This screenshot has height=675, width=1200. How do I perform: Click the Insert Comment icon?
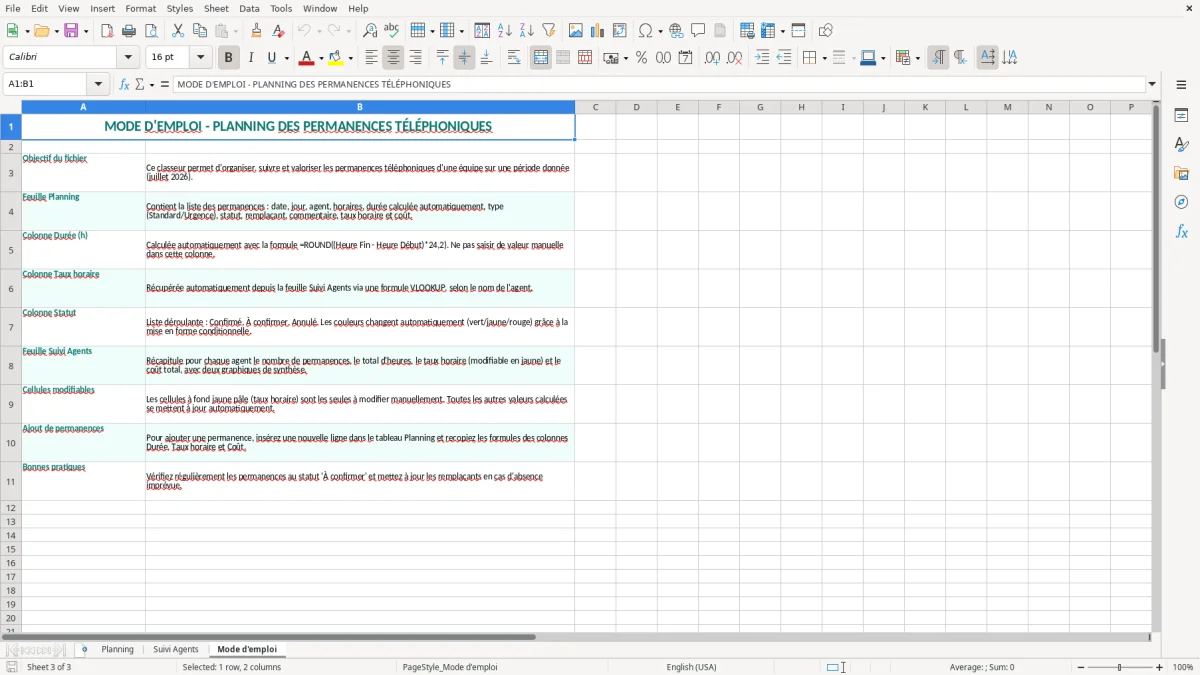coord(698,31)
